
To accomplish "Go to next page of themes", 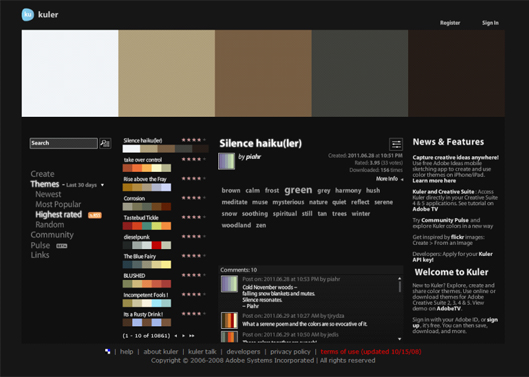I will [183, 336].
